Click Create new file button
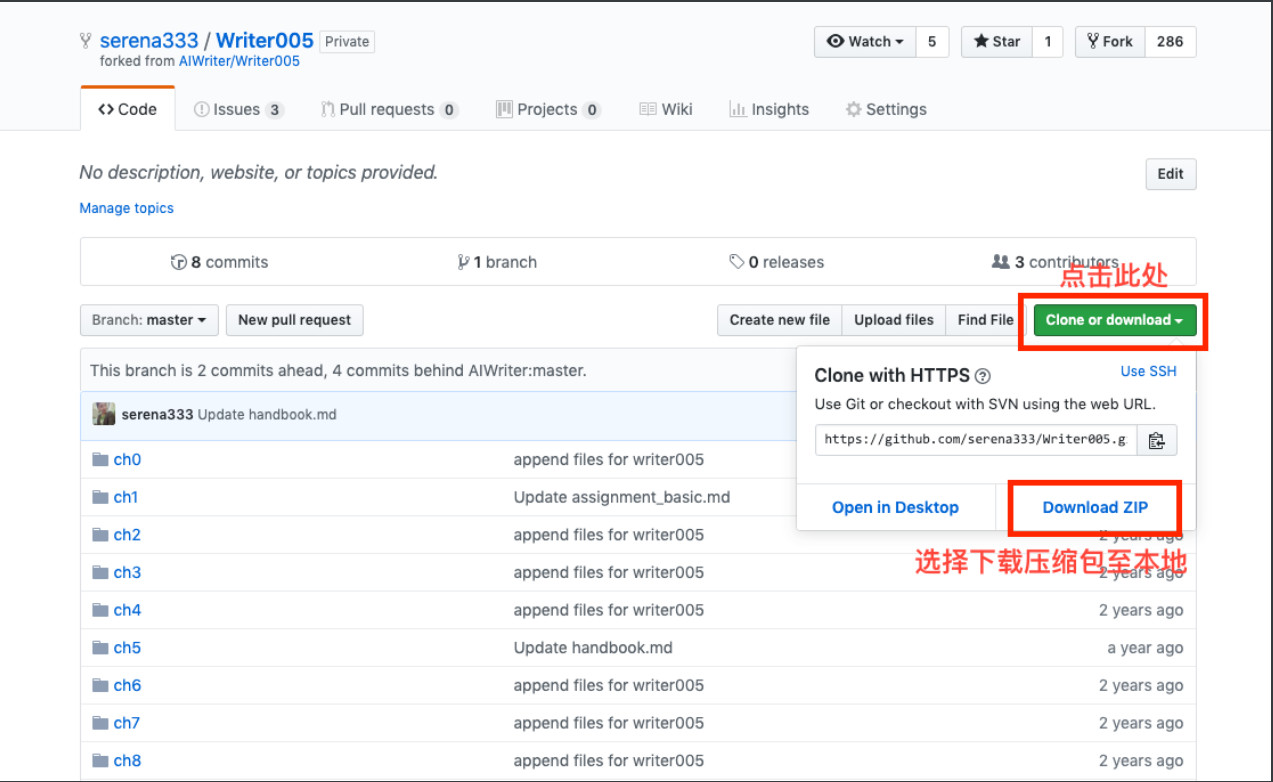Viewport: 1273px width, 782px height. 780,320
